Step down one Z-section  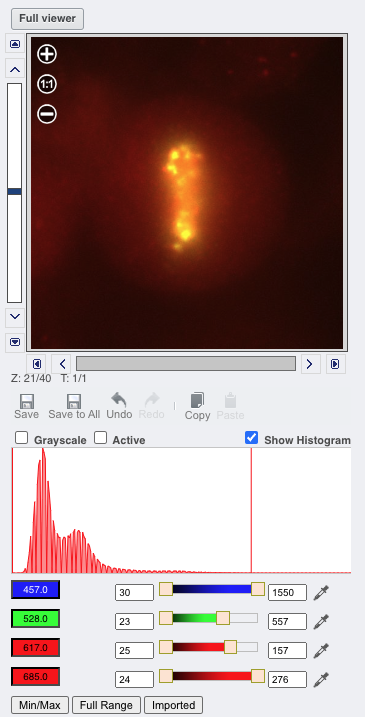15,316
